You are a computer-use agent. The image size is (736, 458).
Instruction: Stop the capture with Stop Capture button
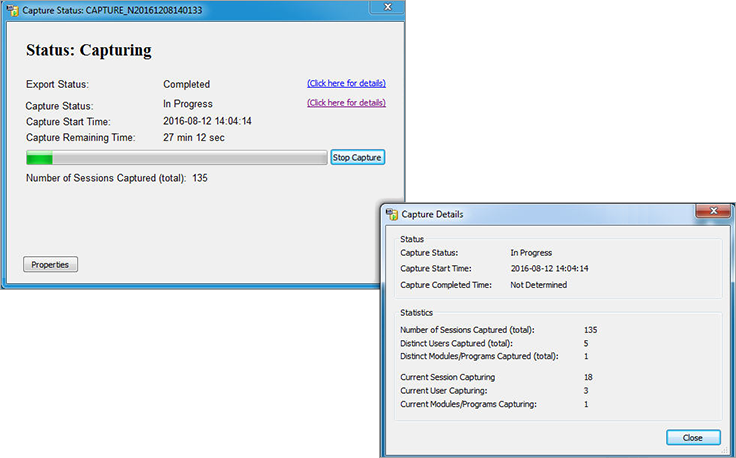[358, 158]
